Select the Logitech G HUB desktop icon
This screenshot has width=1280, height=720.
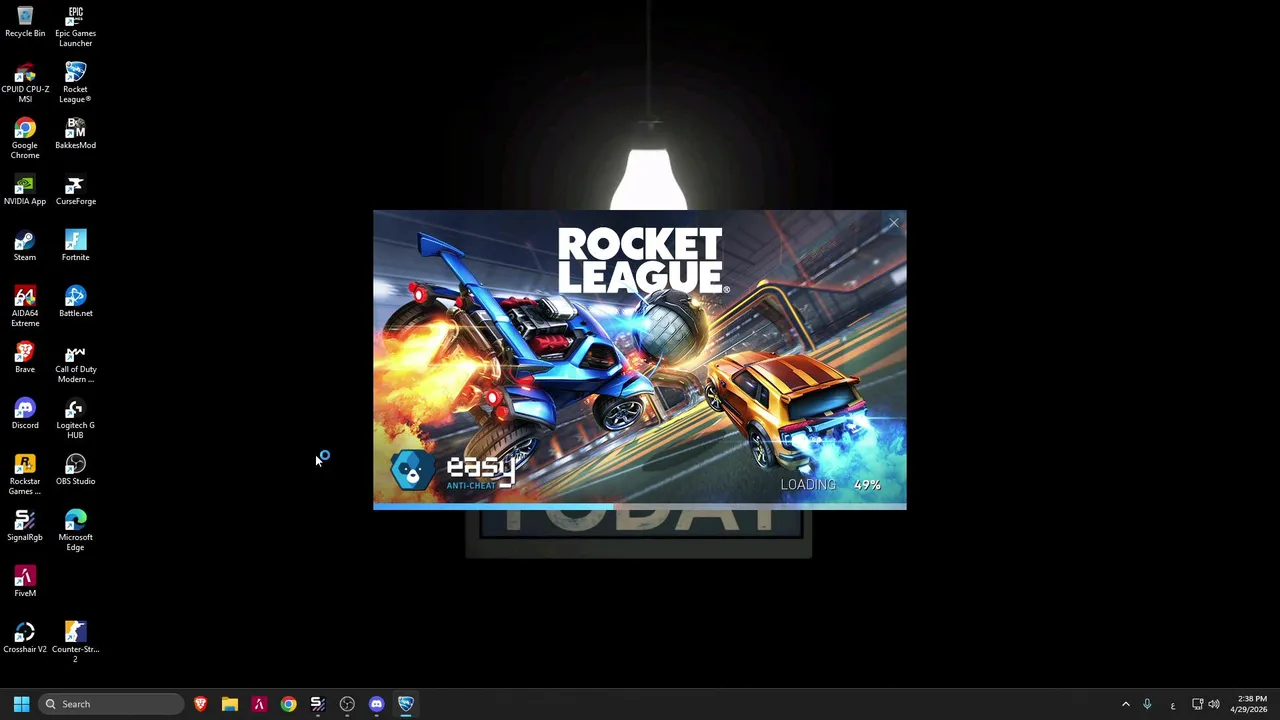[75, 418]
